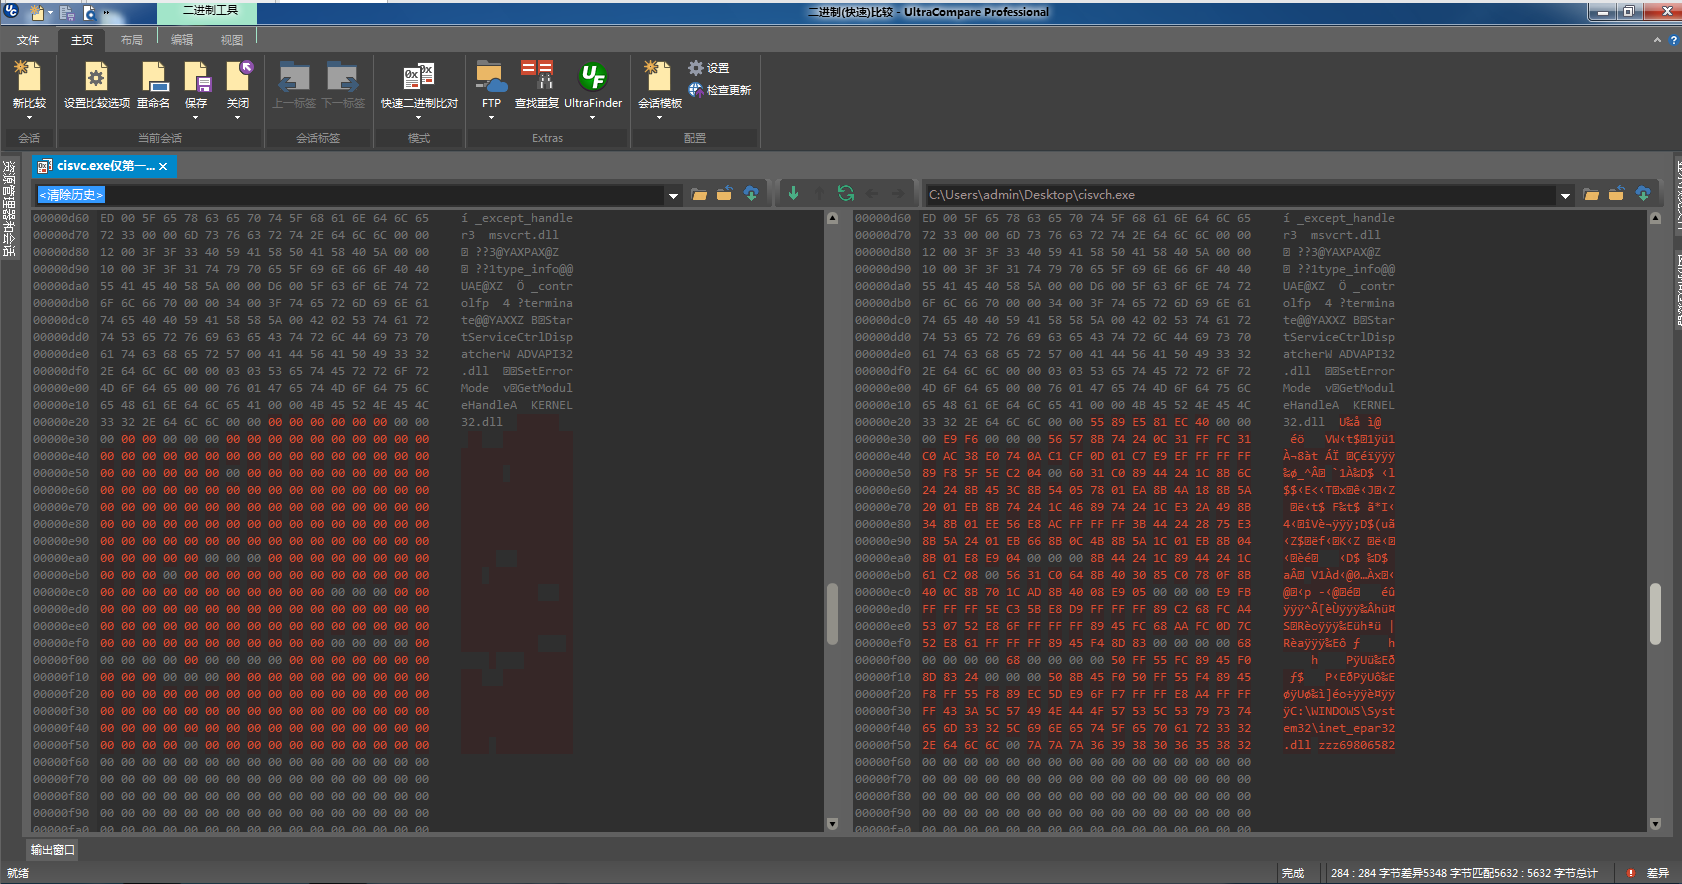The width and height of the screenshot is (1682, 884).
Task: Close the cisvc.exe session tab
Action: 164,166
